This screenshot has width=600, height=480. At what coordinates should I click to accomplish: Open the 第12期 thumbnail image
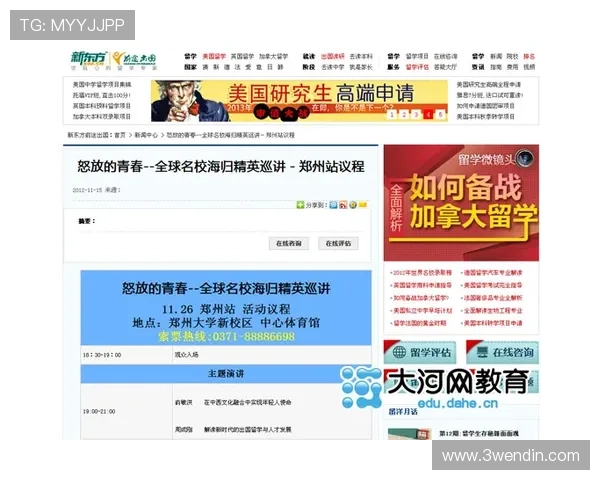409,434
